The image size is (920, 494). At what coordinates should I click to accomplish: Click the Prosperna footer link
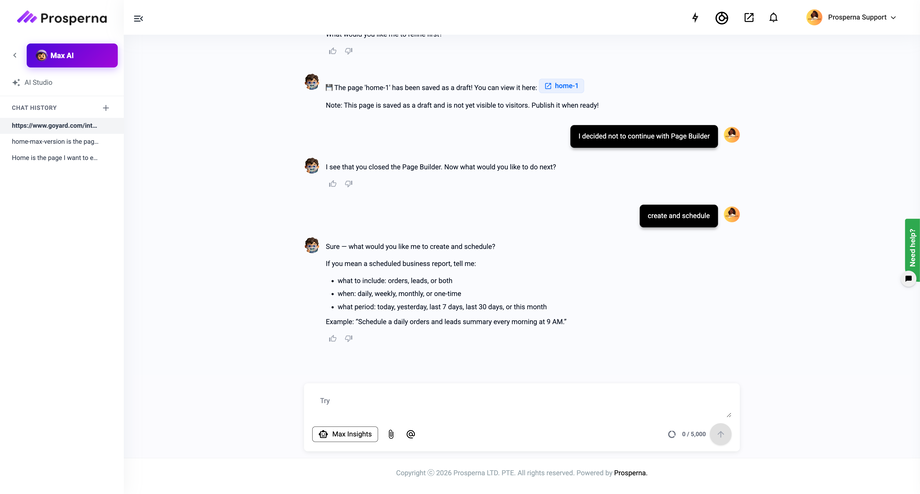(630, 473)
